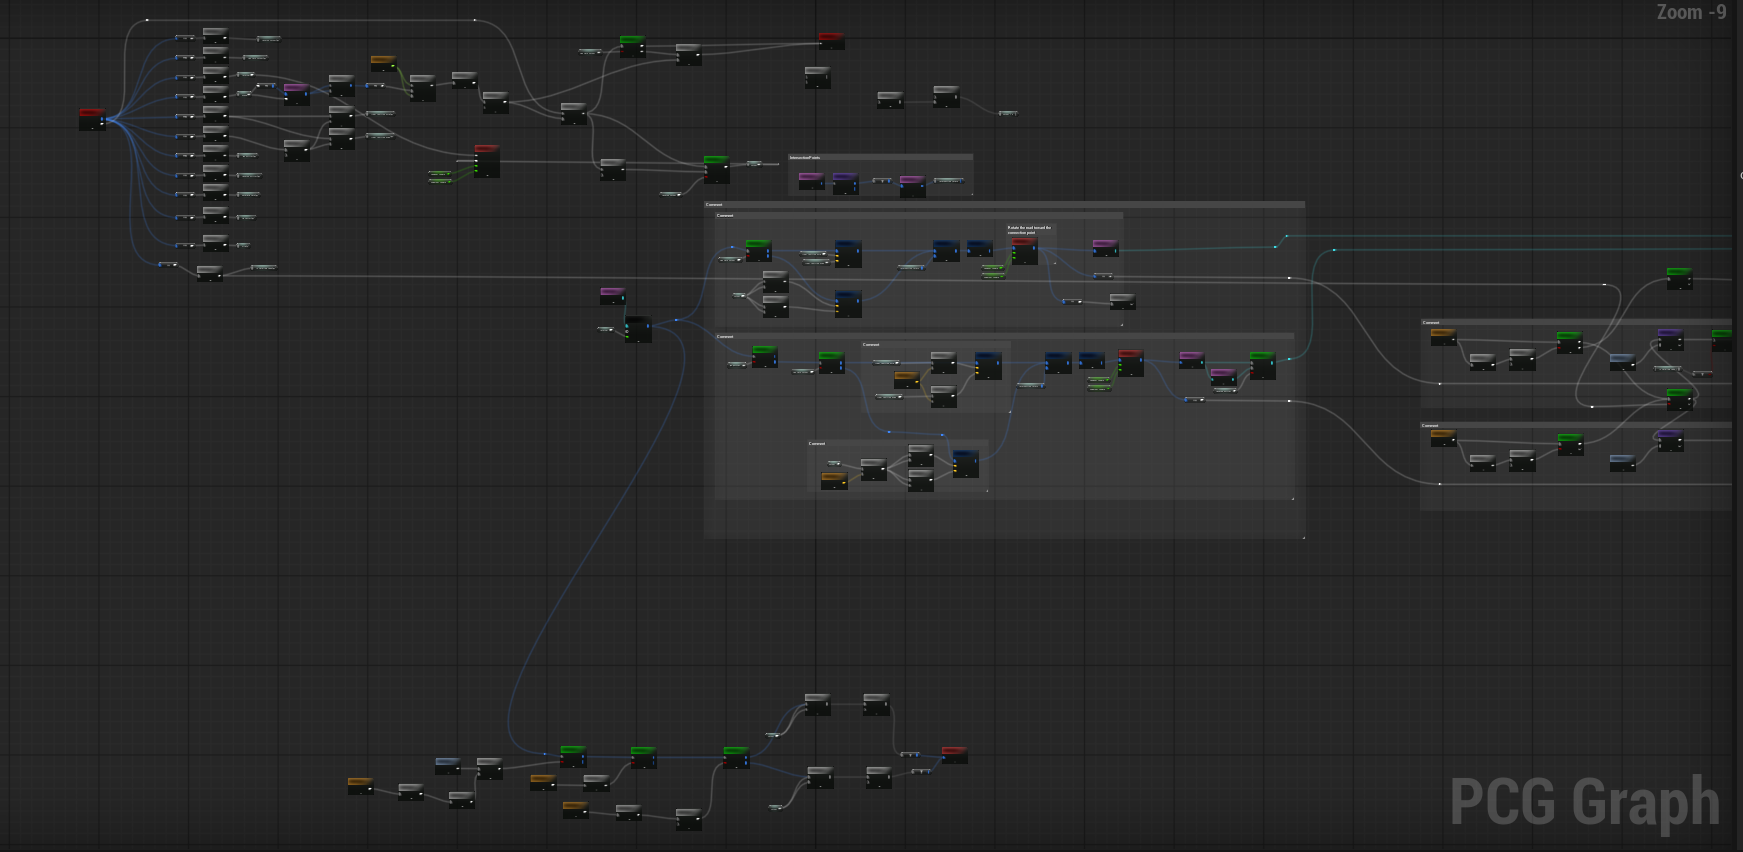Select the green node above the upper-right comment box
This screenshot has height=852, width=1743.
[x=1680, y=278]
